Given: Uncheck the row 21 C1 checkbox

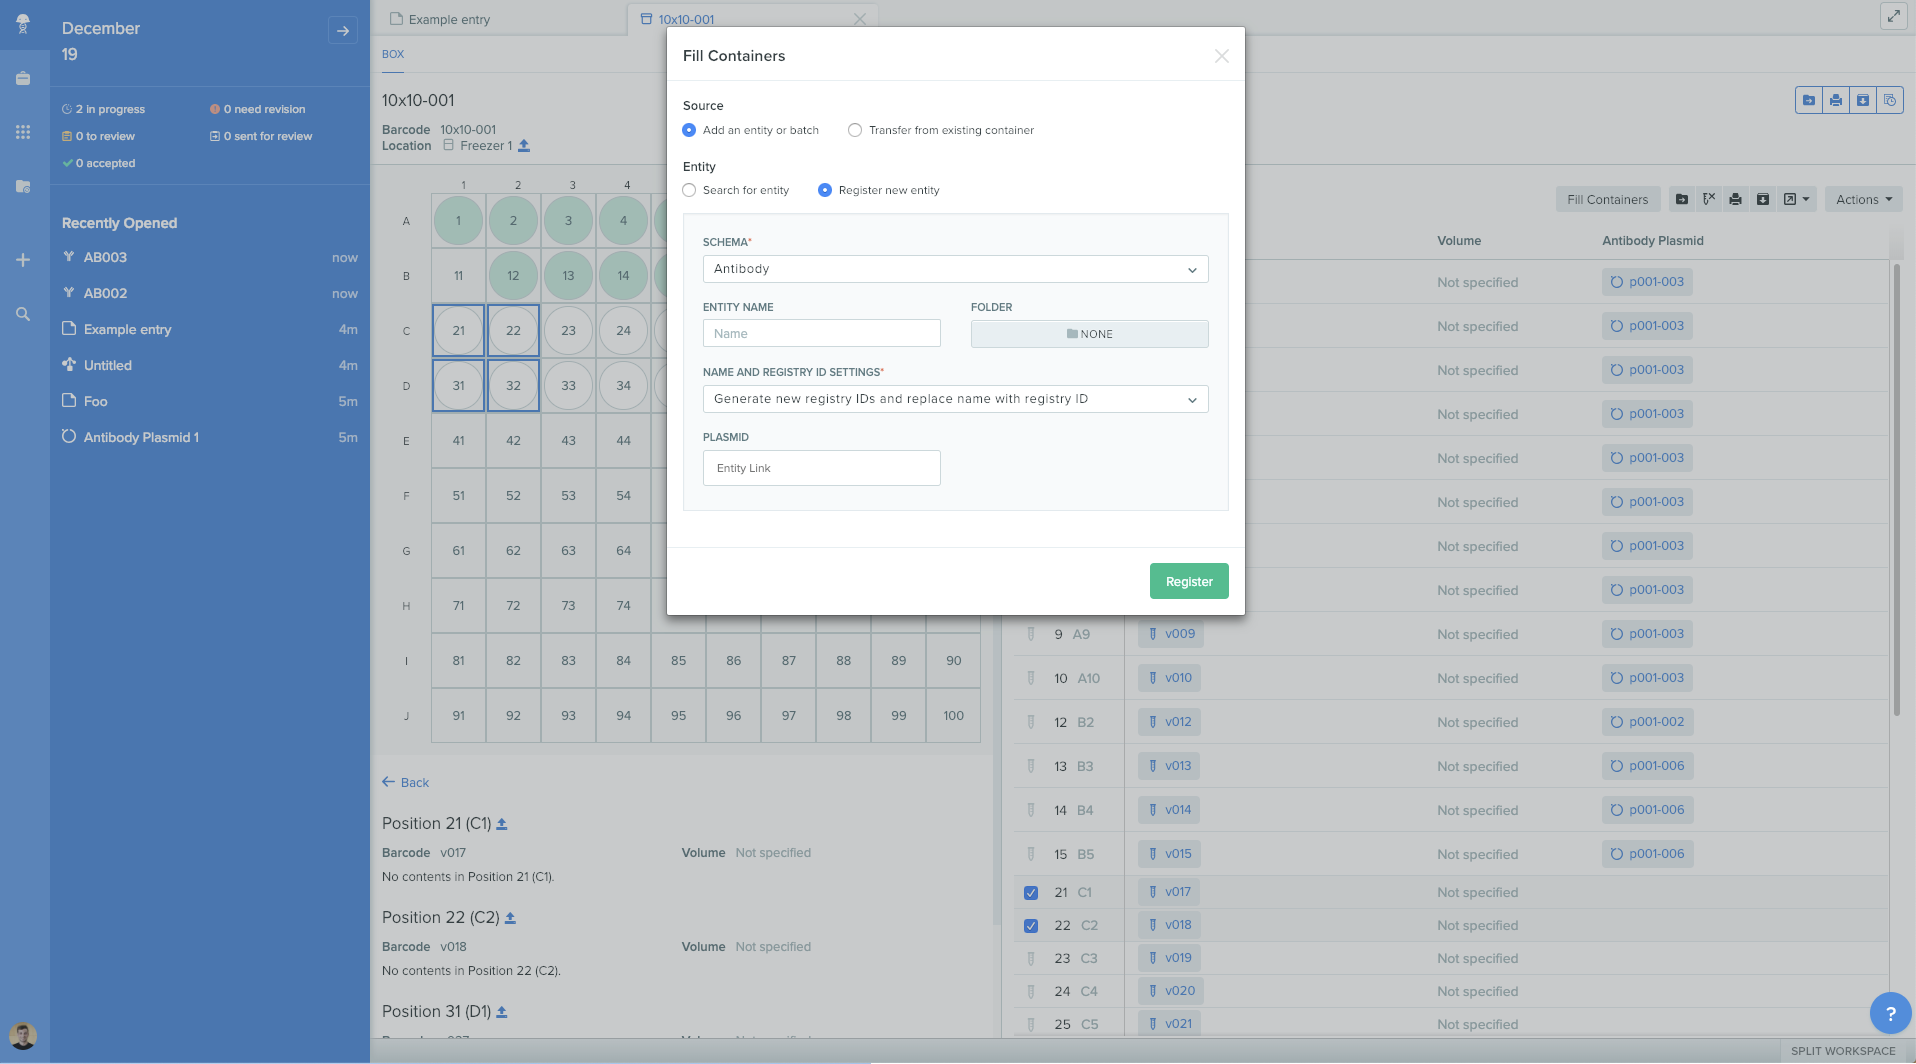Looking at the screenshot, I should pos(1031,893).
